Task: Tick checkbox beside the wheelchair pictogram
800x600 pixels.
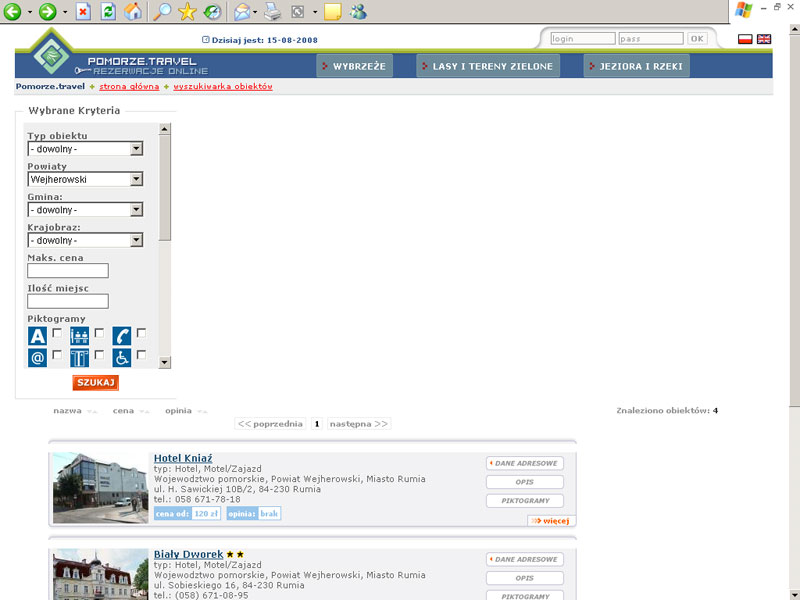Action: point(141,354)
